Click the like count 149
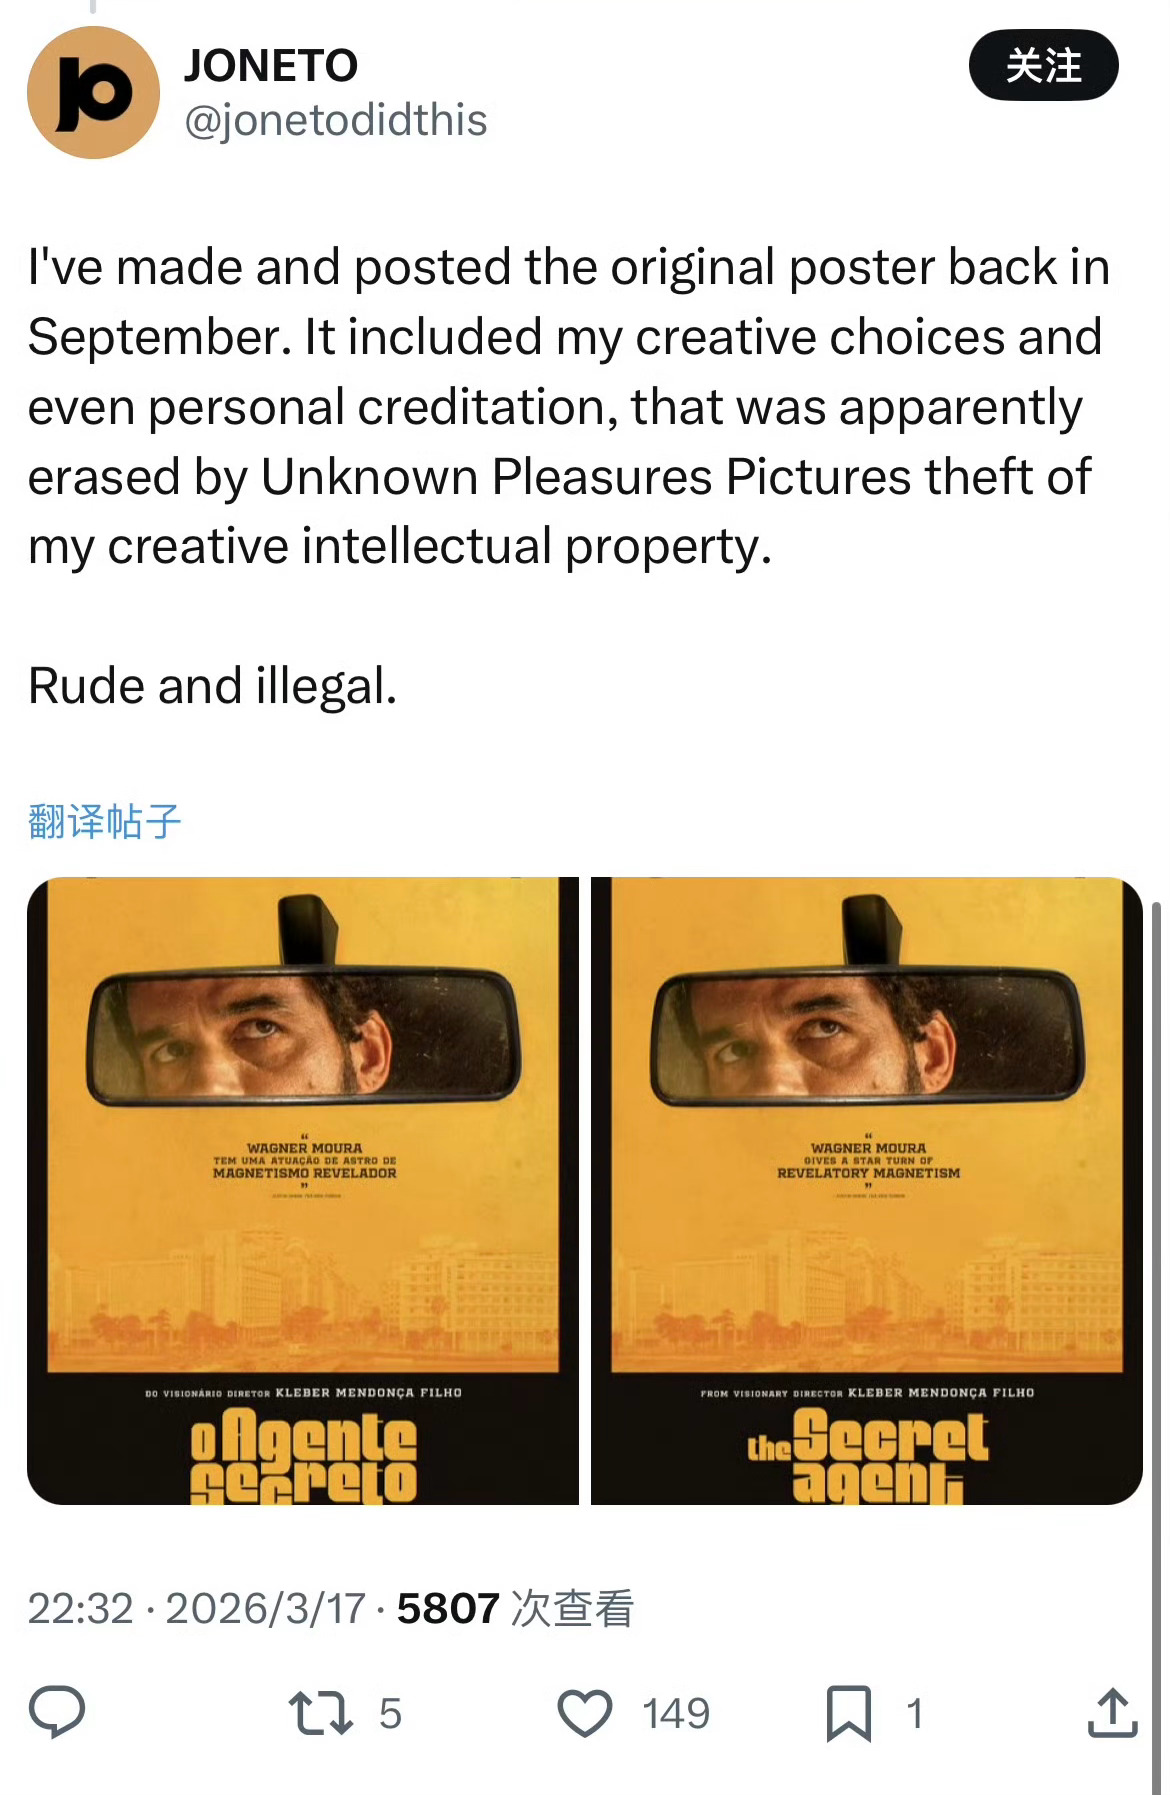 (676, 1713)
